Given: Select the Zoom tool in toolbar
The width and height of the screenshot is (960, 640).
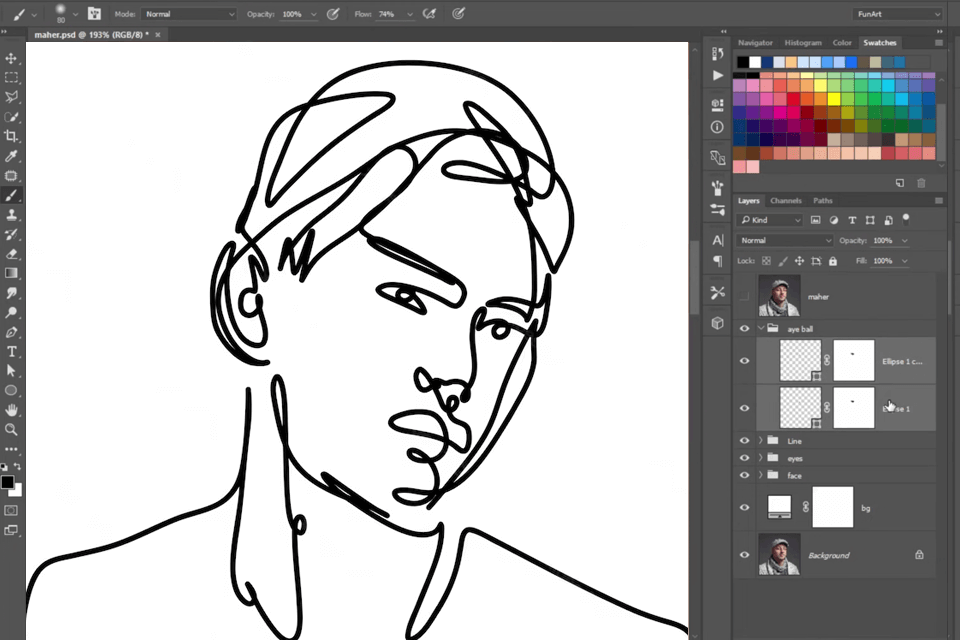Looking at the screenshot, I should point(12,429).
